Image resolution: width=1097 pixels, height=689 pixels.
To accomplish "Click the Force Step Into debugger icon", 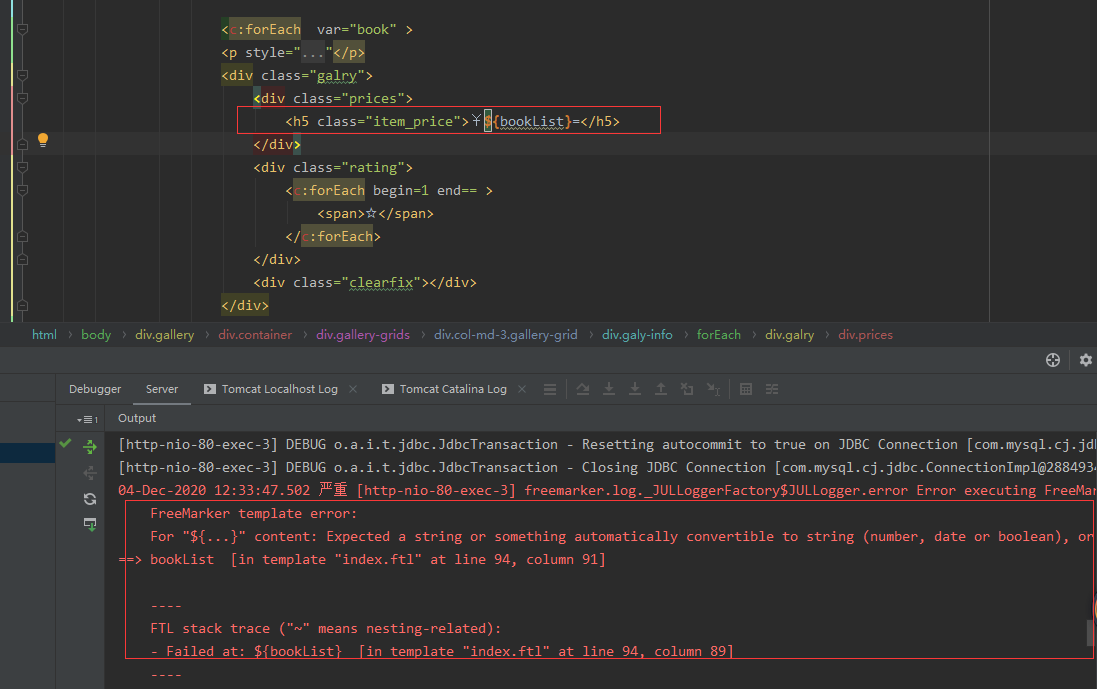I will click(x=635, y=389).
